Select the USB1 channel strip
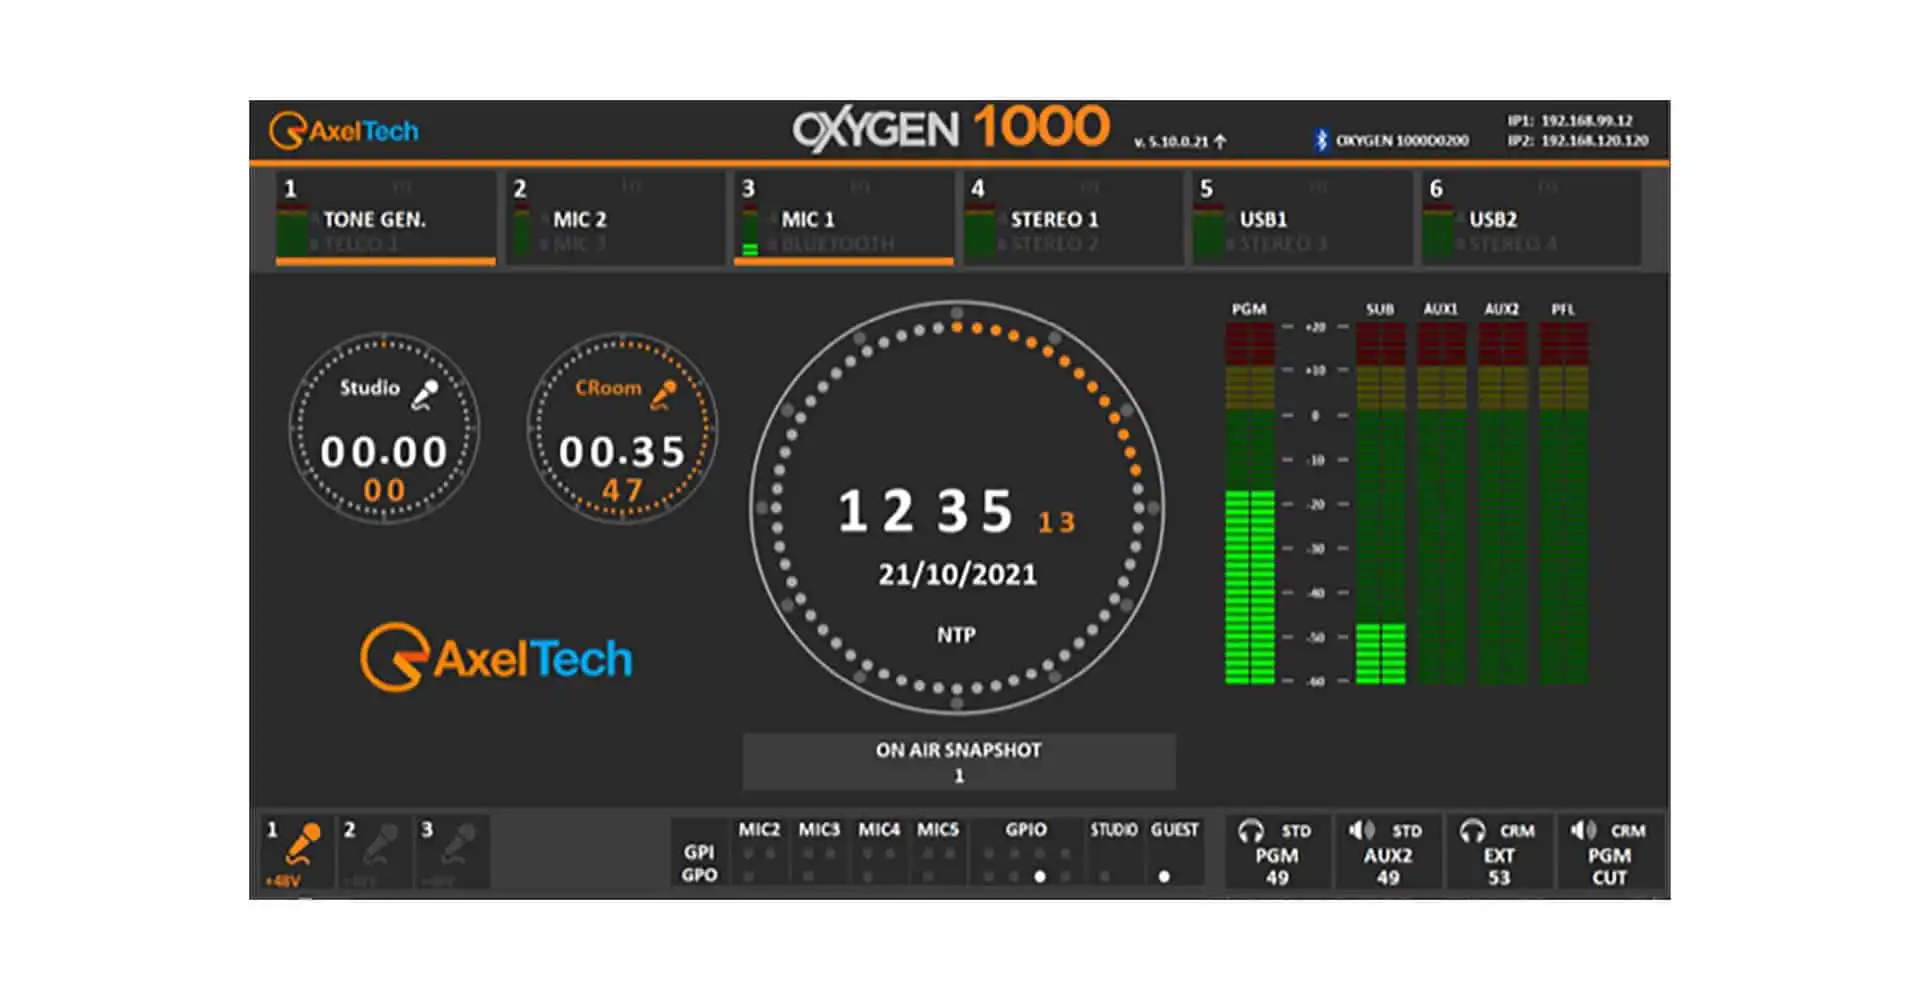 tap(1263, 220)
